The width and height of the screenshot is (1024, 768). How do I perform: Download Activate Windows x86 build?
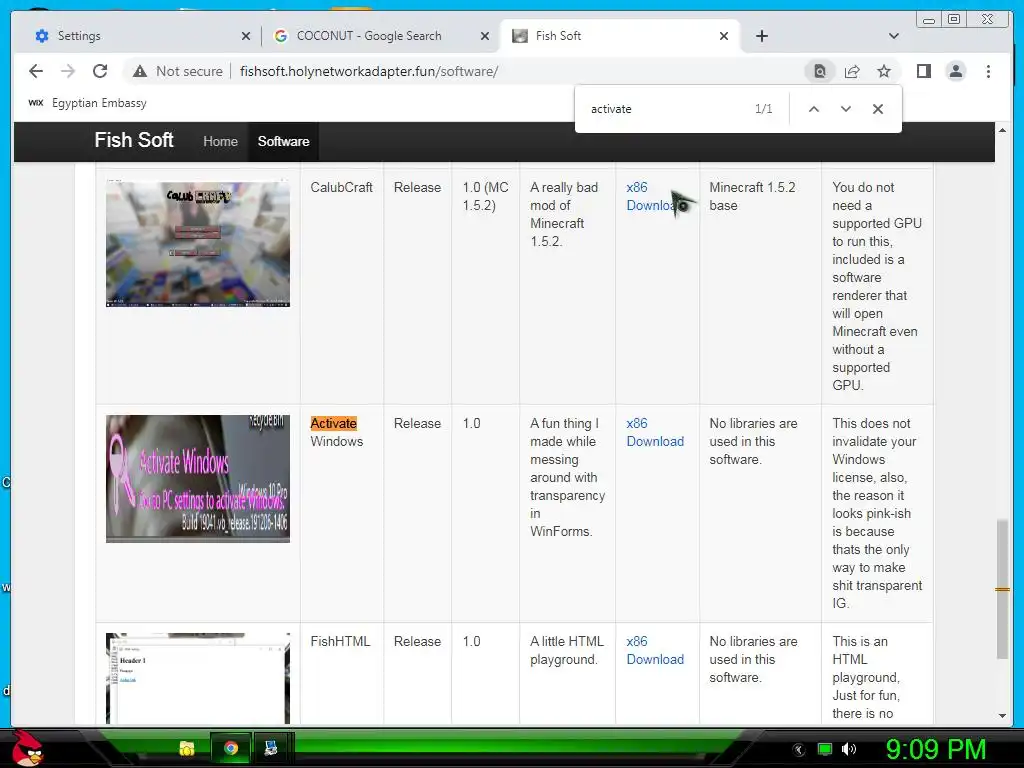click(655, 432)
